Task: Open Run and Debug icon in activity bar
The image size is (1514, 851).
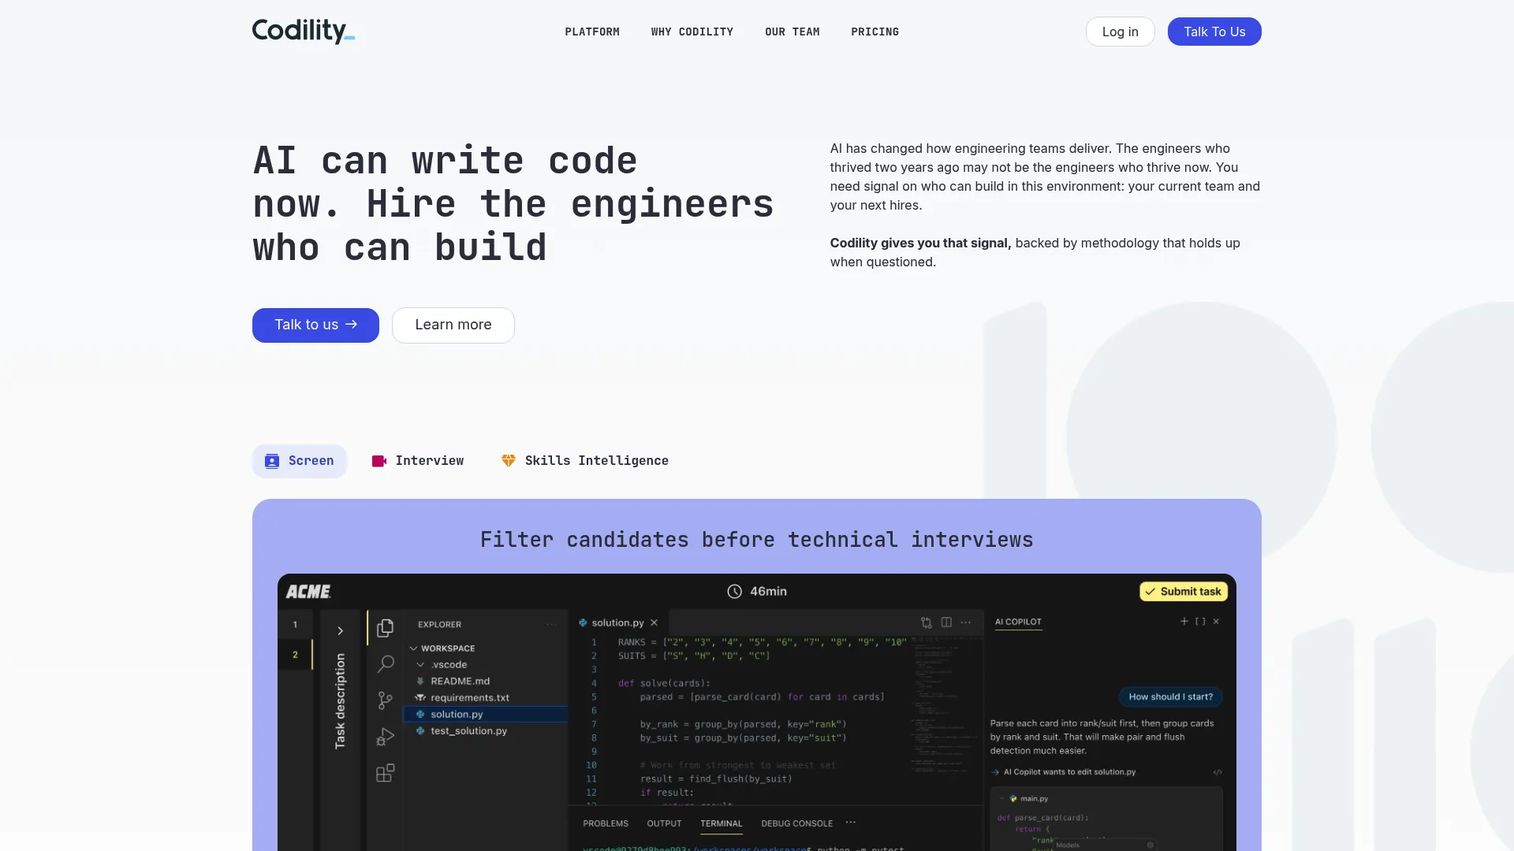Action: (385, 737)
